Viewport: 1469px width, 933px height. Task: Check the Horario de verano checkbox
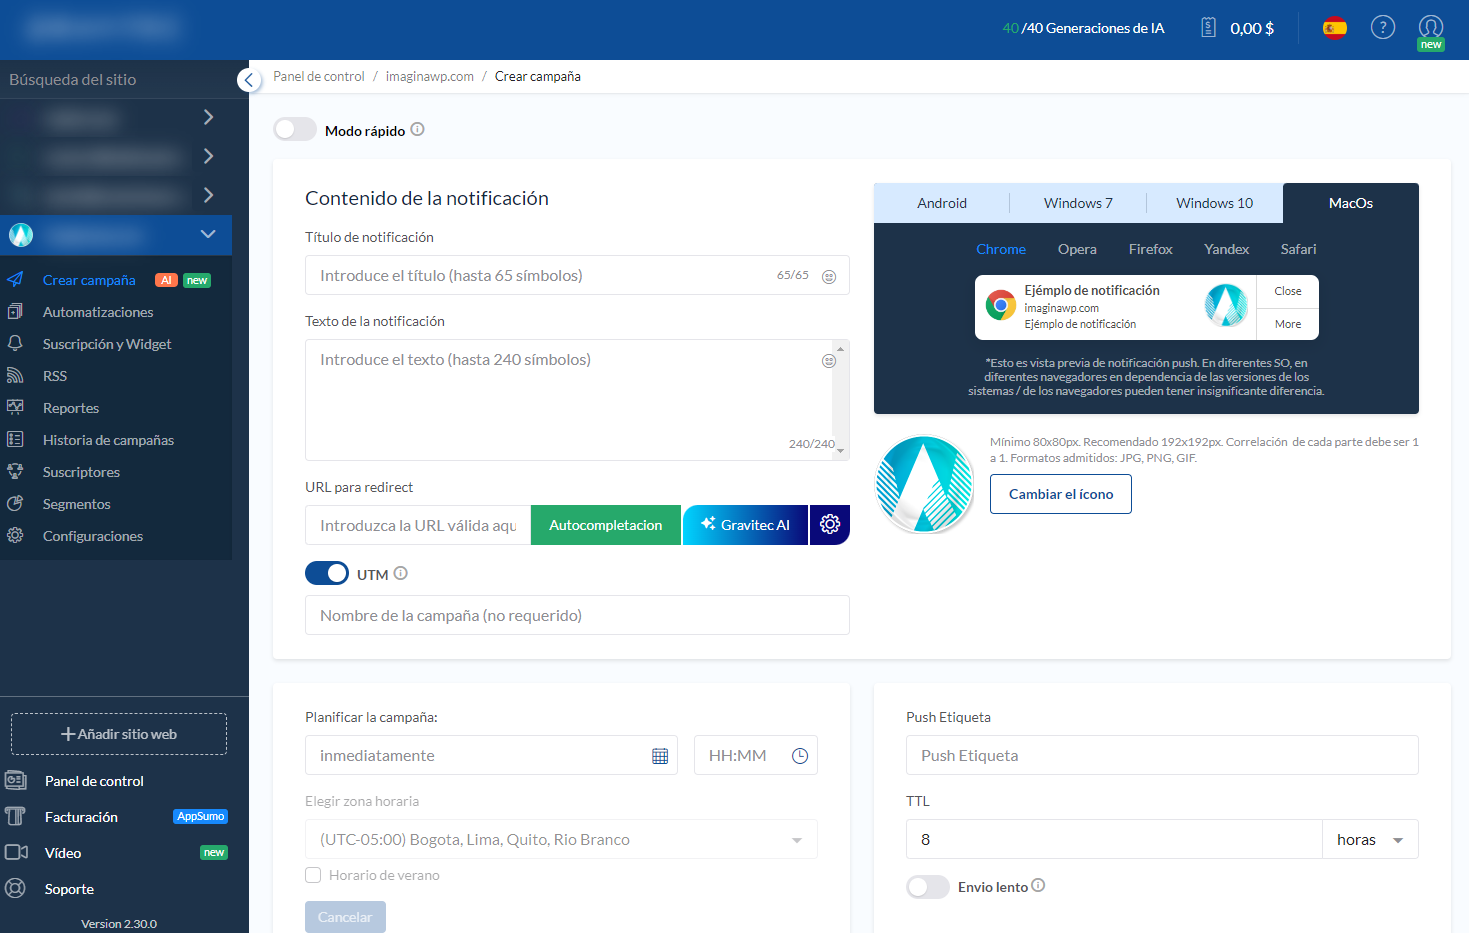coord(313,875)
